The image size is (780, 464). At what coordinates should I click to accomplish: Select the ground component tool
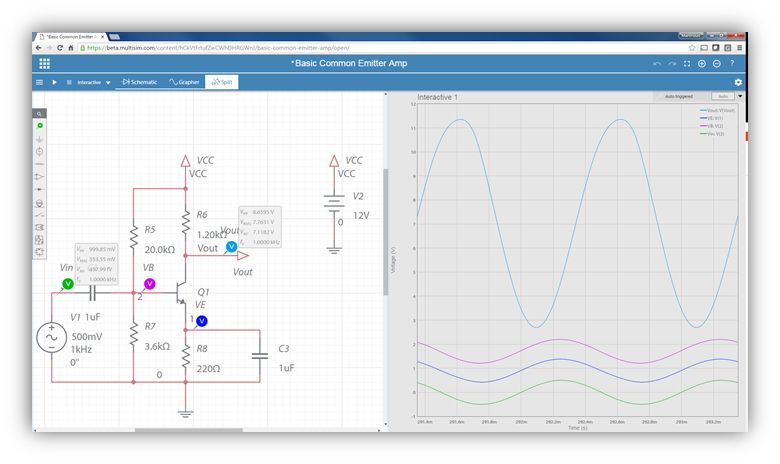coord(39,140)
